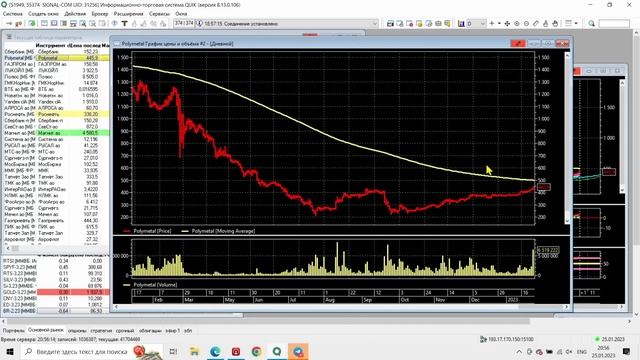The image size is (640, 360).
Task: Click the magnifier table search icon in the left toolbar
Action: [83, 24]
